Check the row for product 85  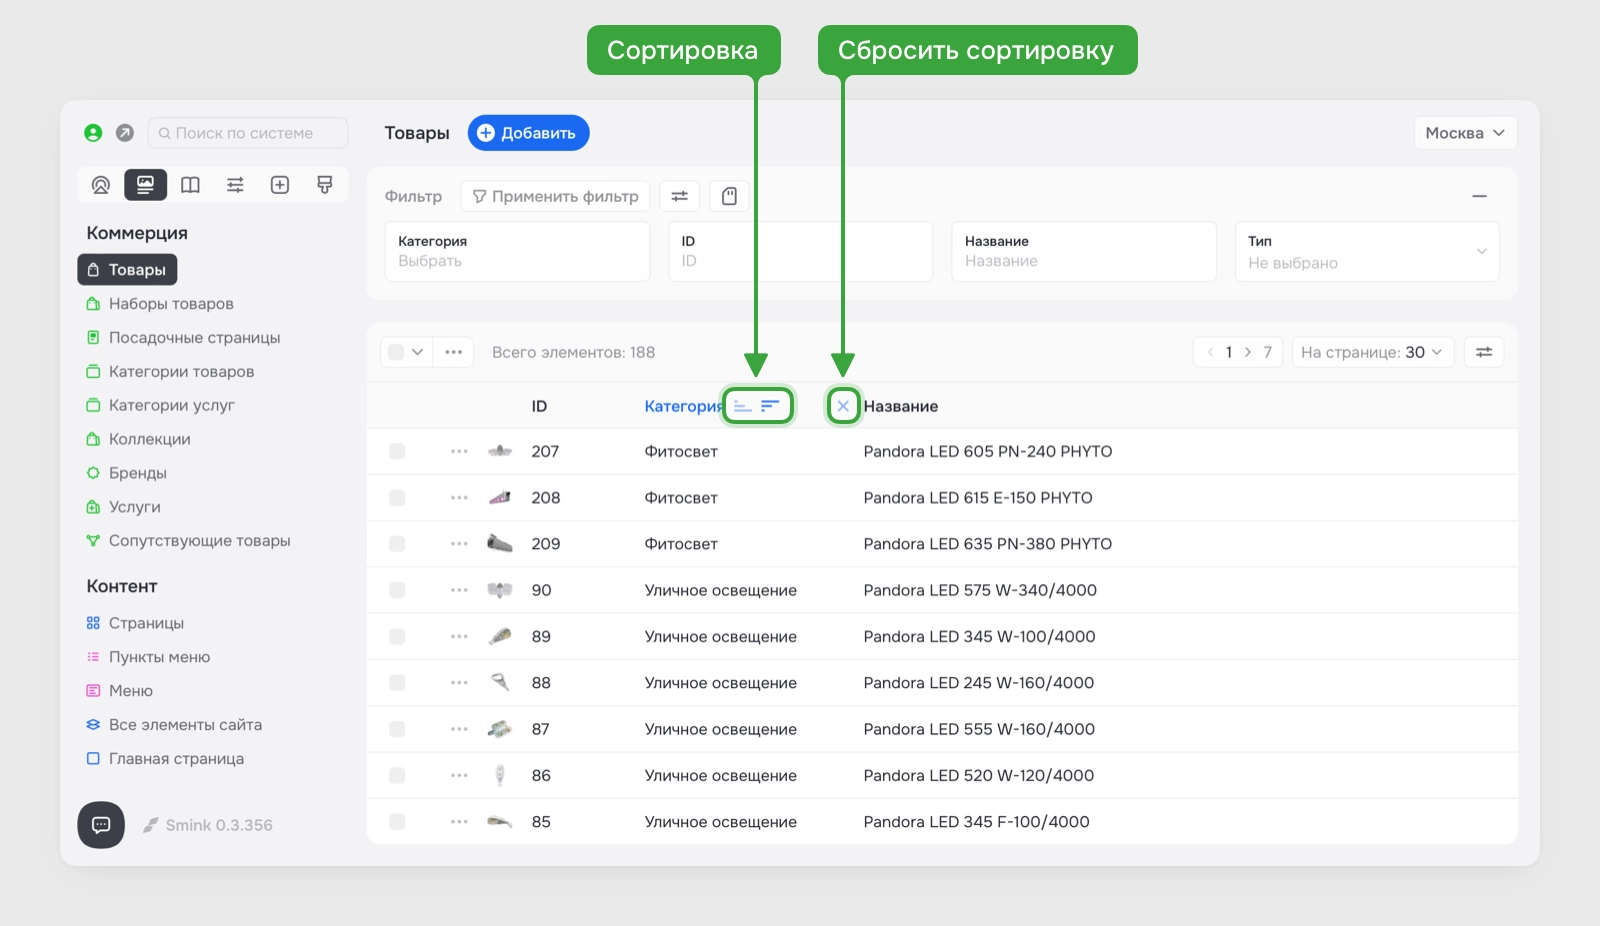tap(397, 822)
